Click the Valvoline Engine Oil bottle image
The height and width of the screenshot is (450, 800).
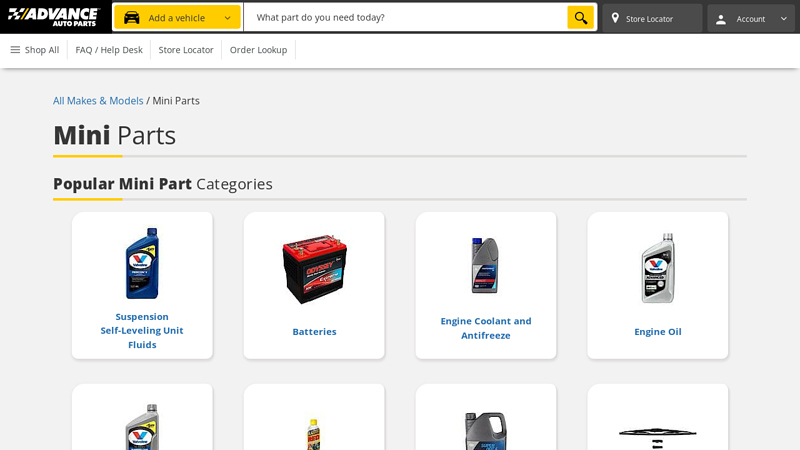658,268
